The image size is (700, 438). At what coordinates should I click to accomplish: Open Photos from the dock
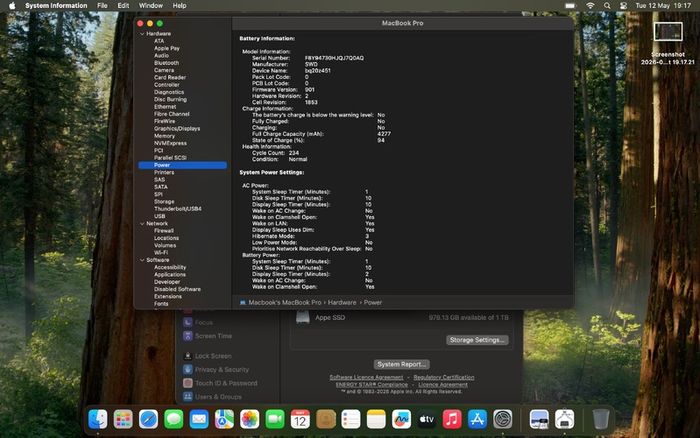[250, 420]
